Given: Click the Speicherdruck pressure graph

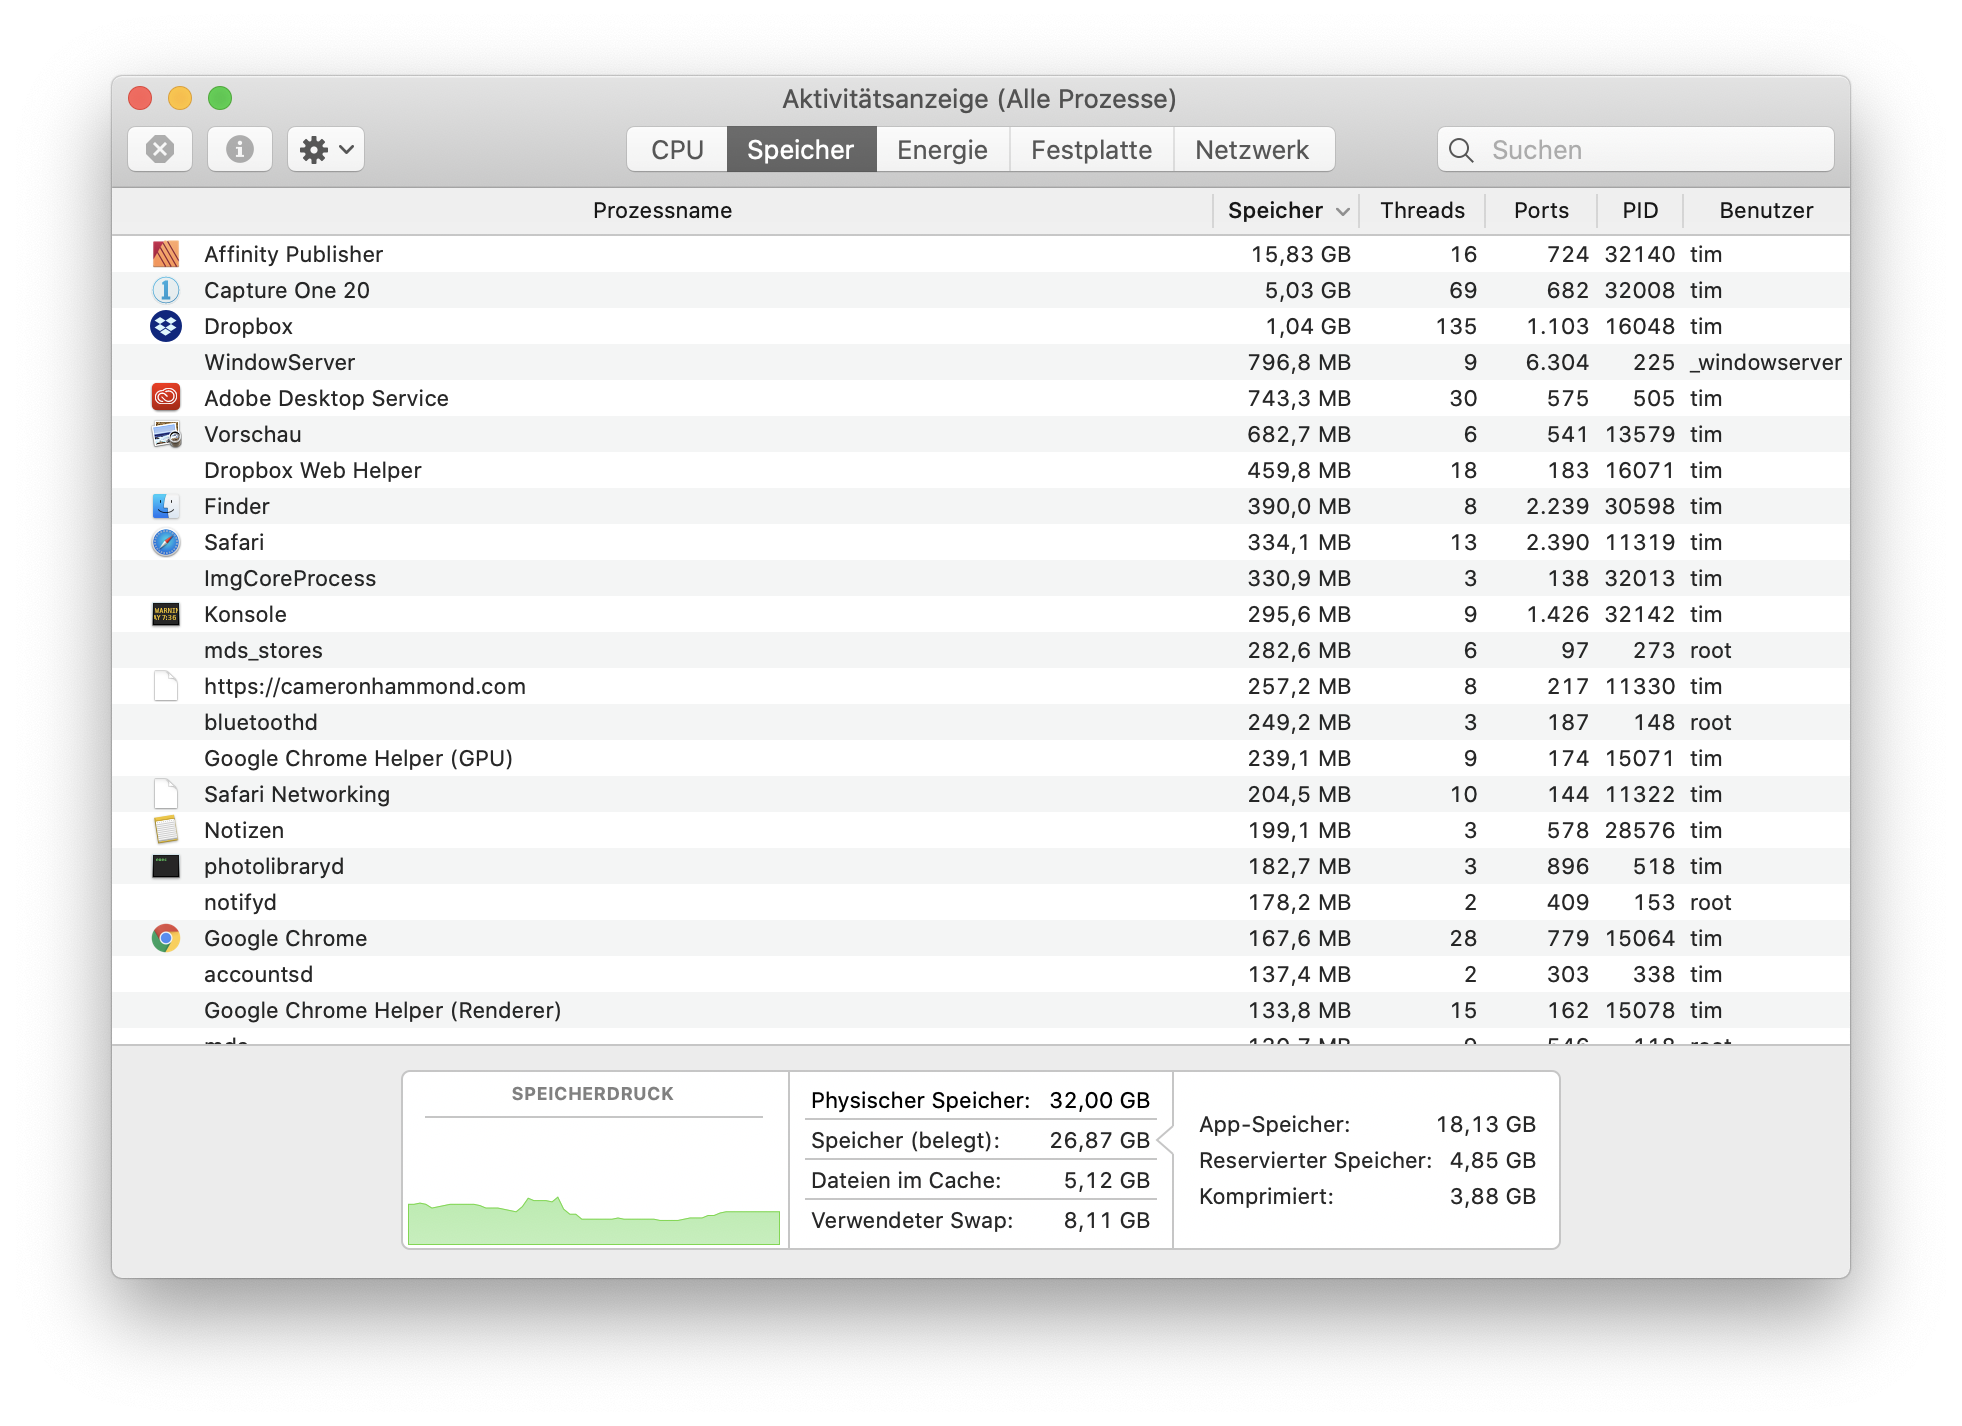Looking at the screenshot, I should pos(594,1182).
